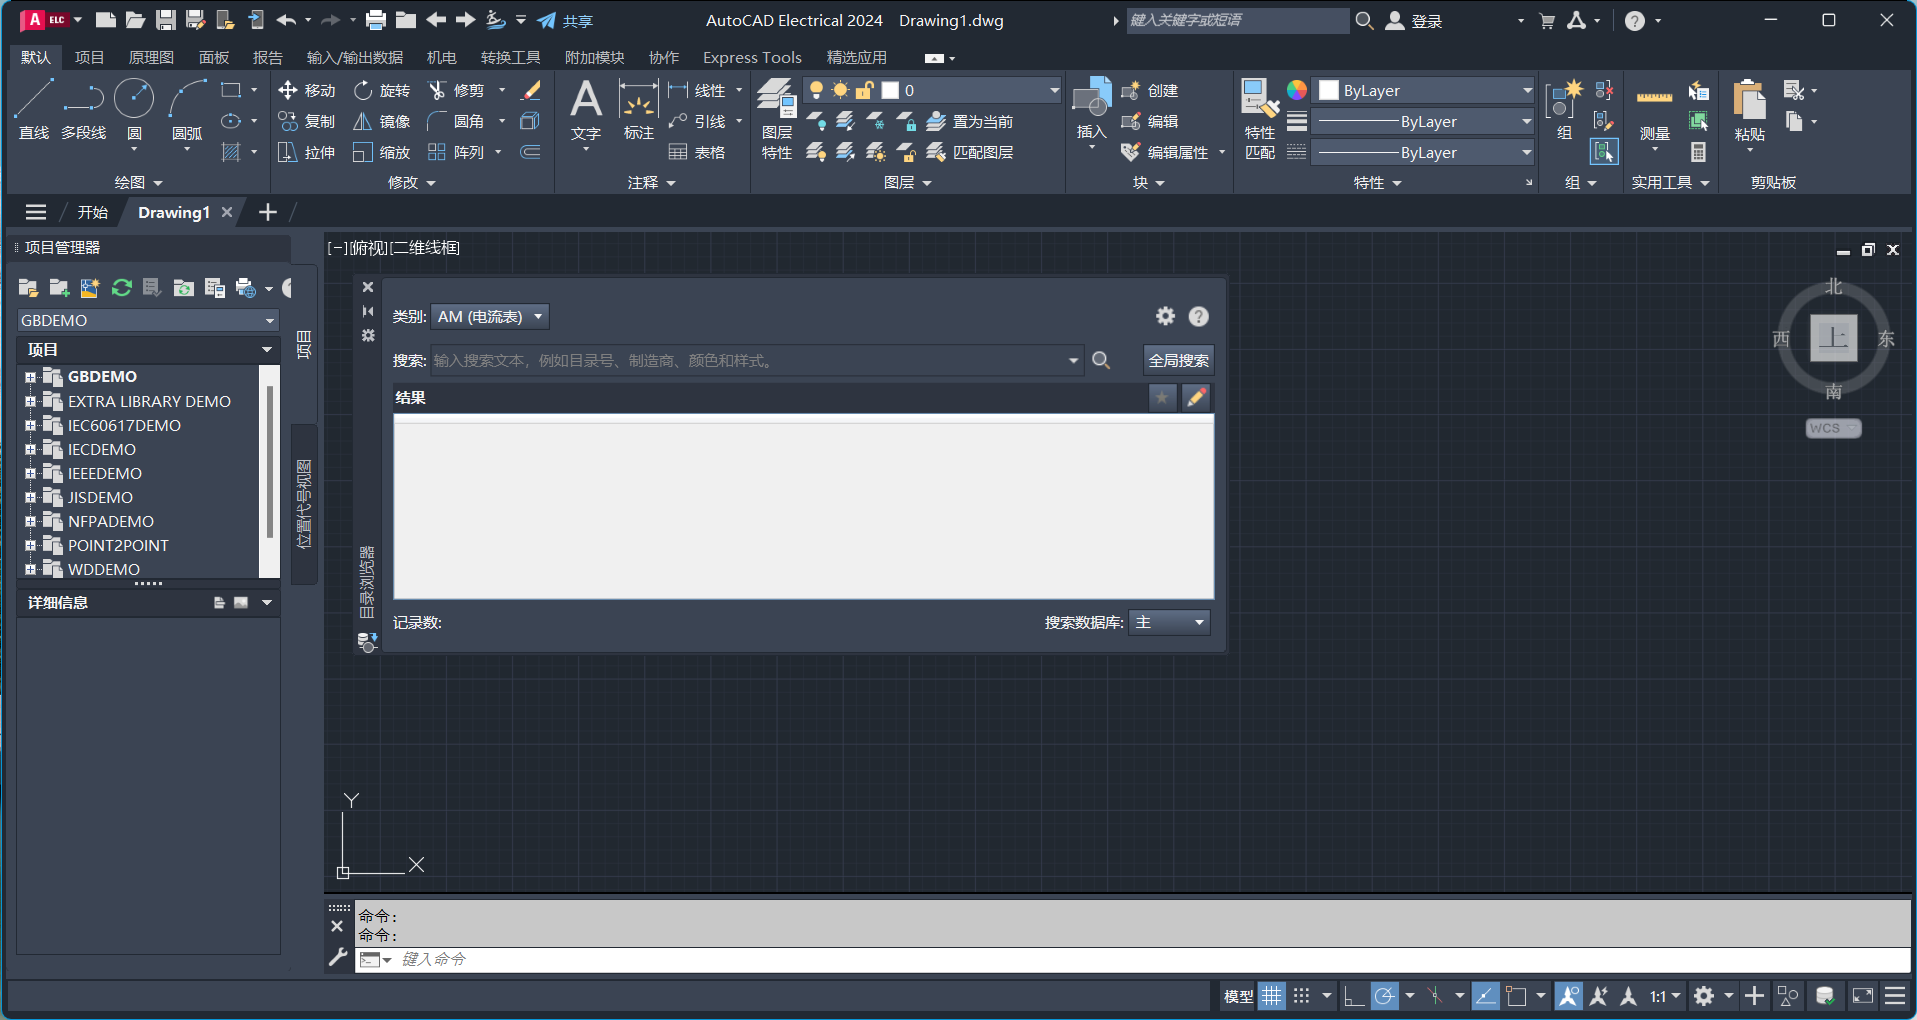Open the Text (文字) annotation tool
Viewport: 1917px width, 1020px height.
point(586,110)
